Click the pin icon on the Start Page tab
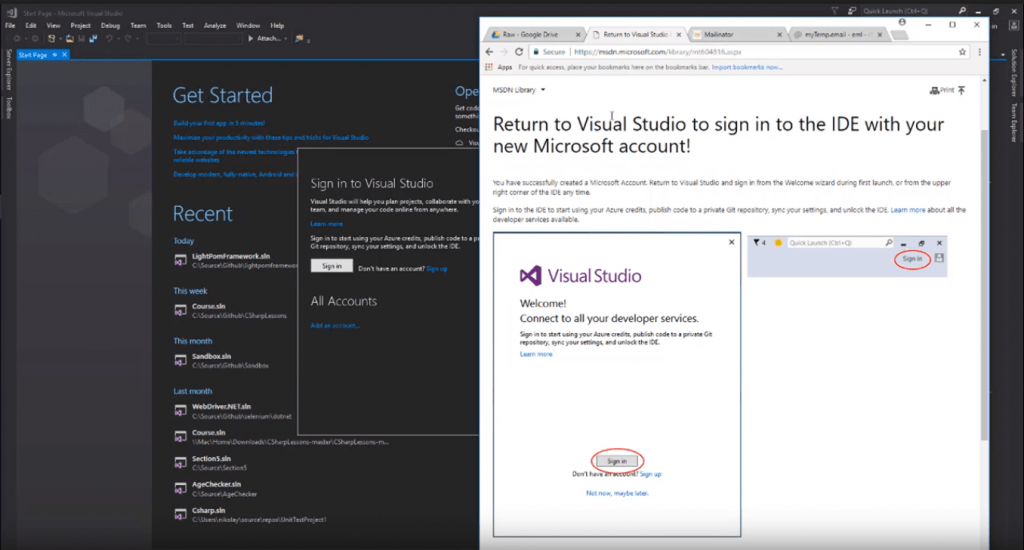 pos(55,55)
